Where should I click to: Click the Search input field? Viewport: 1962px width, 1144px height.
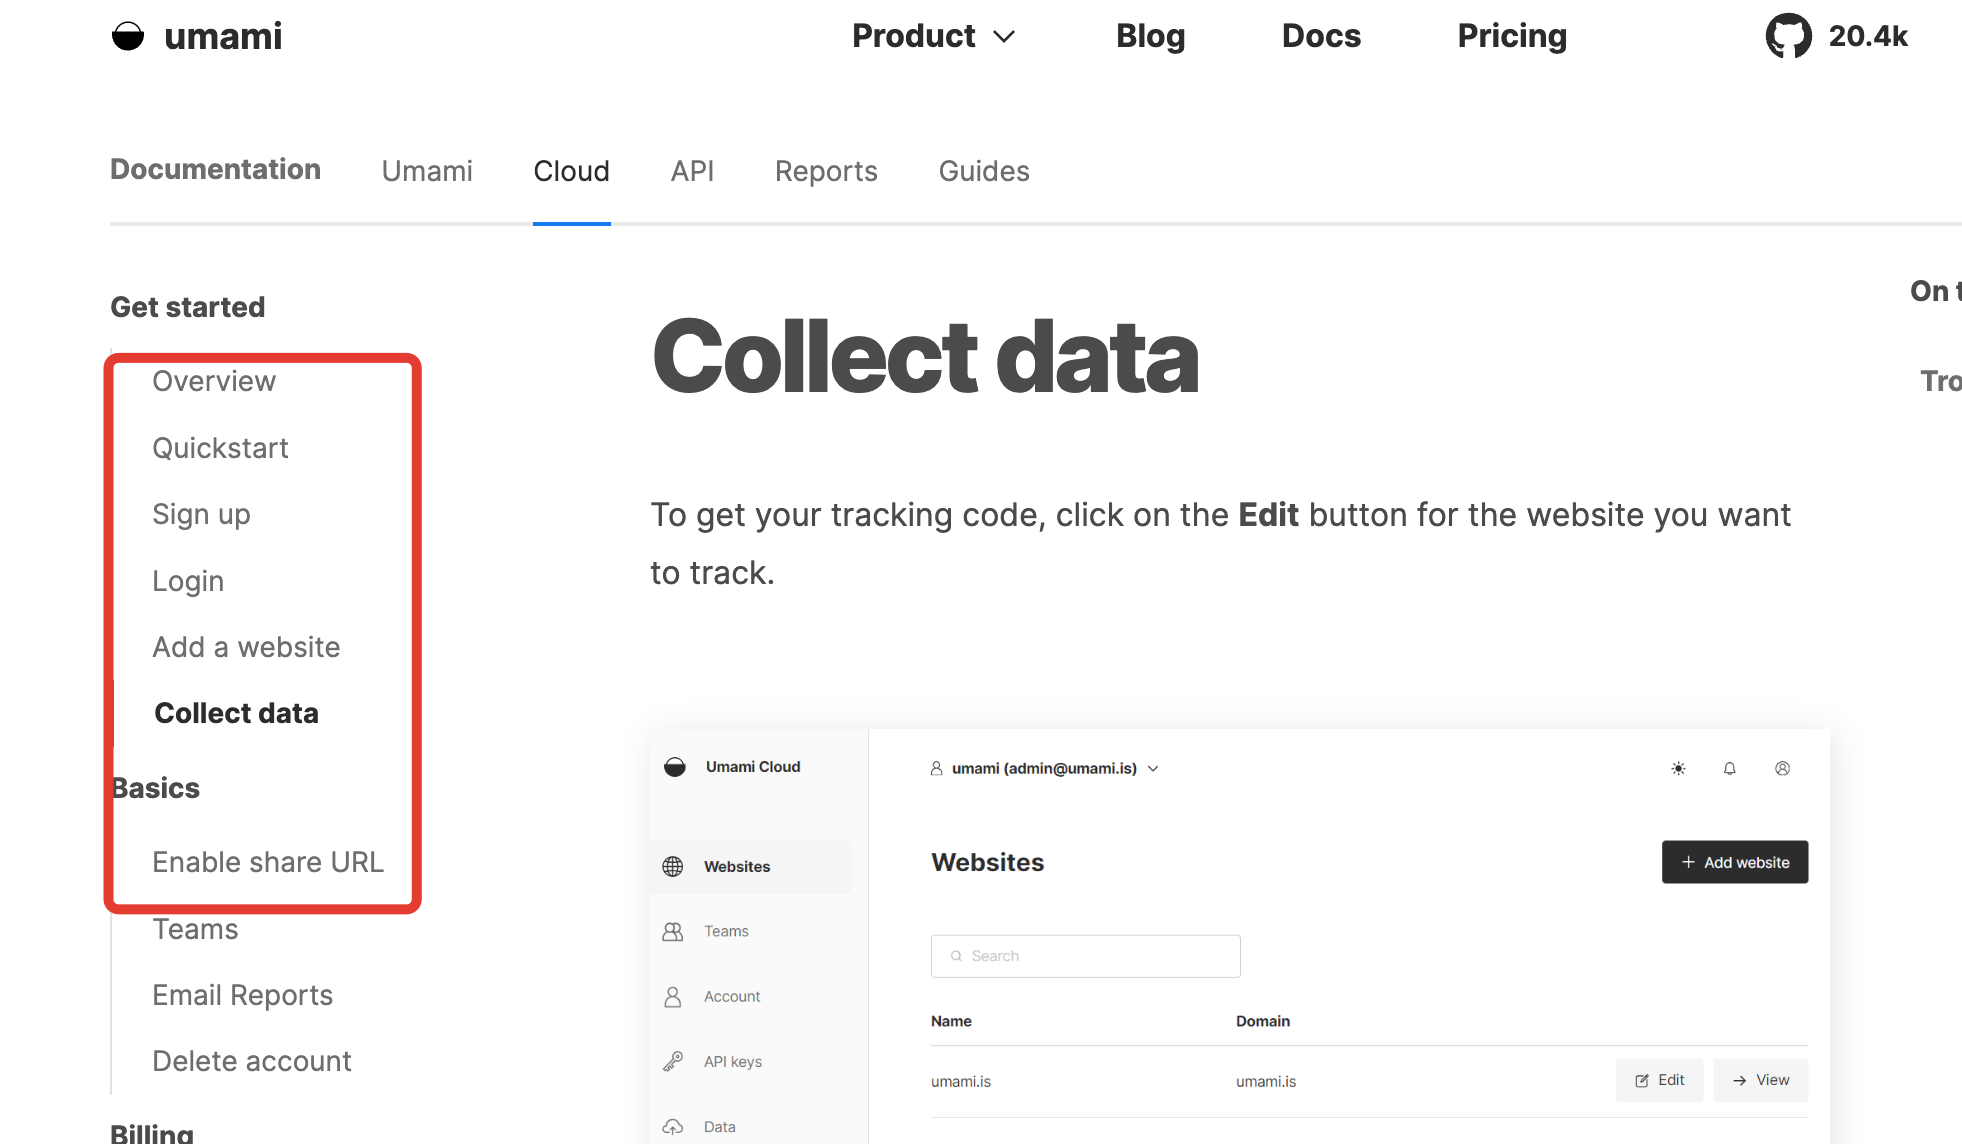1085,956
